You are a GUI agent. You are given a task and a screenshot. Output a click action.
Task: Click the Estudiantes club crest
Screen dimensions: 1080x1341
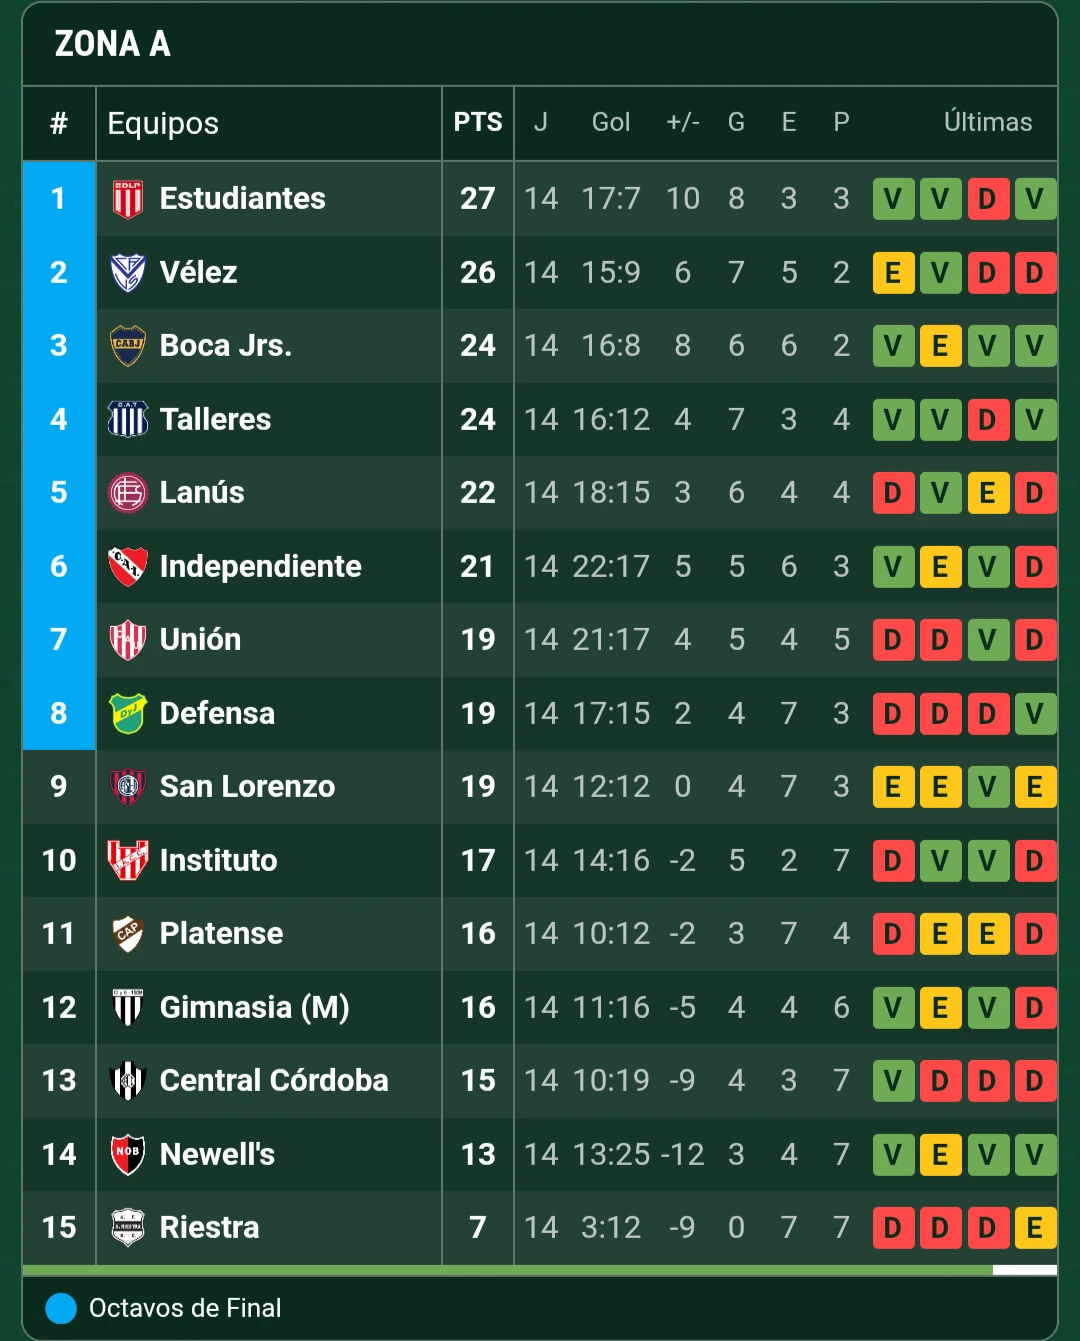pos(124,198)
